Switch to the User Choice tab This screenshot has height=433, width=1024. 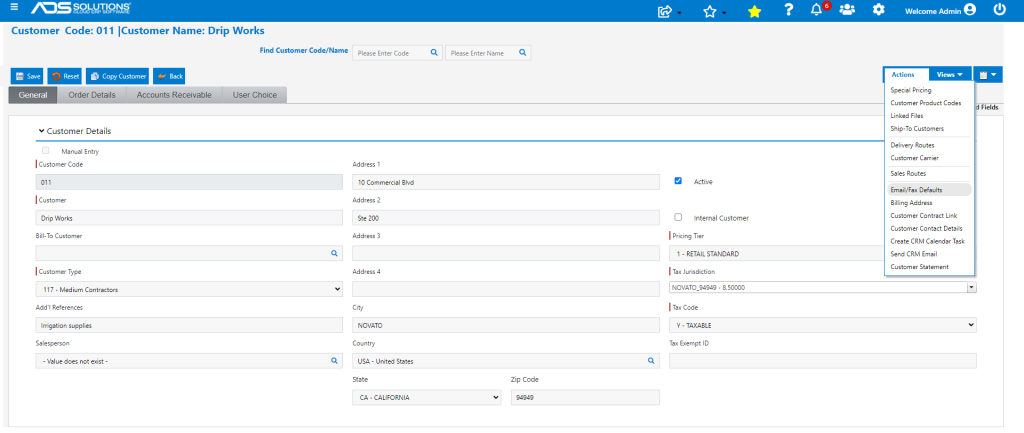255,95
